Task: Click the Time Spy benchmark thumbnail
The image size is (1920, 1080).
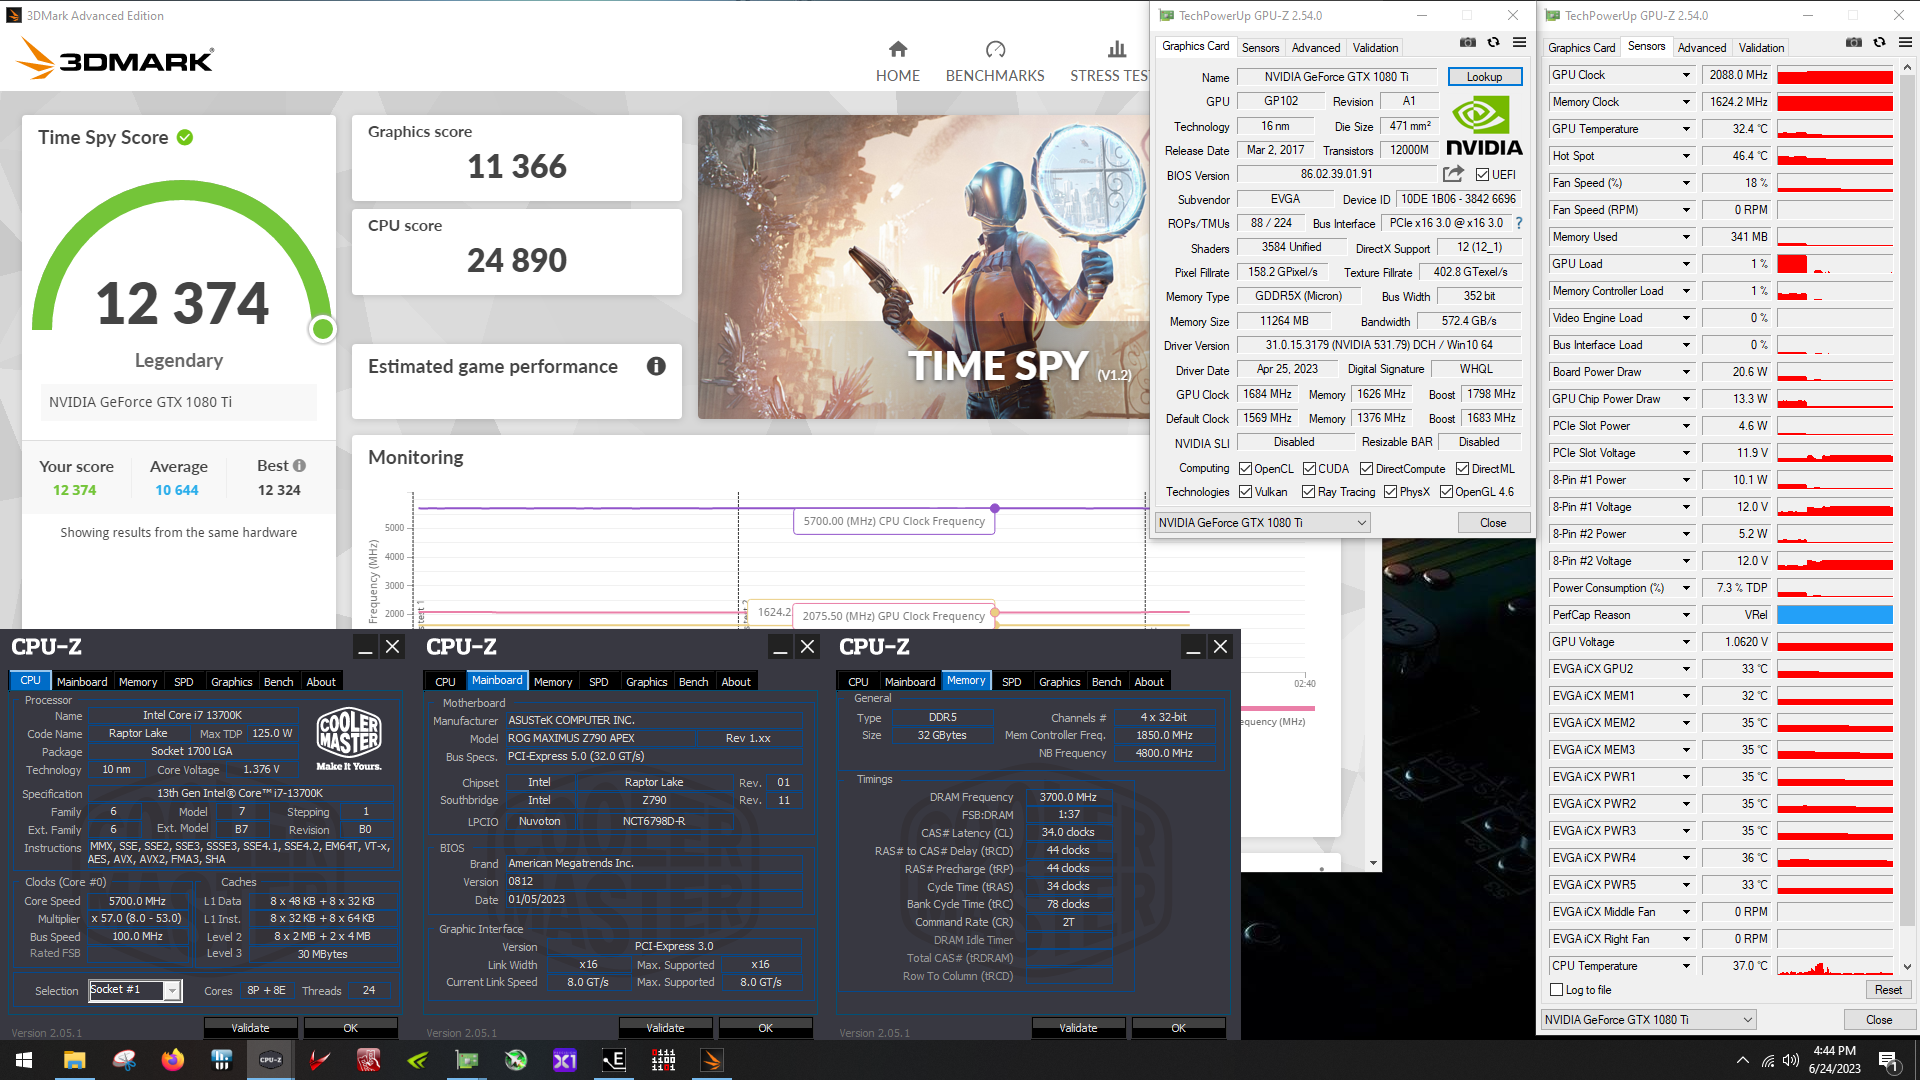Action: pyautogui.click(x=923, y=267)
